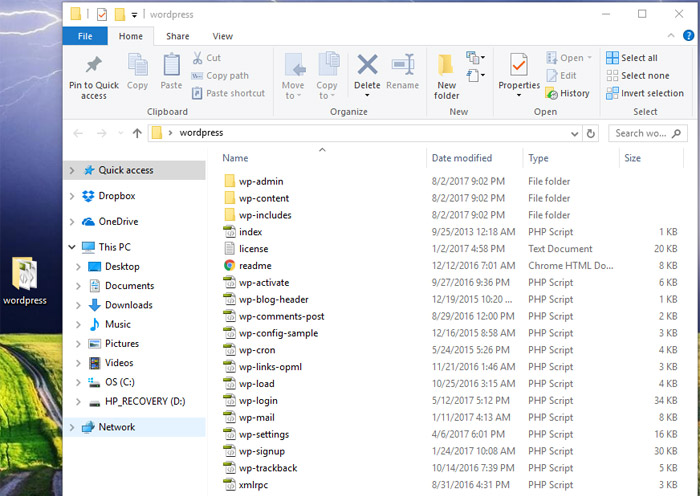Viewport: 700px width, 496px height.
Task: Click the wordpress address bar path
Action: [x=201, y=133]
